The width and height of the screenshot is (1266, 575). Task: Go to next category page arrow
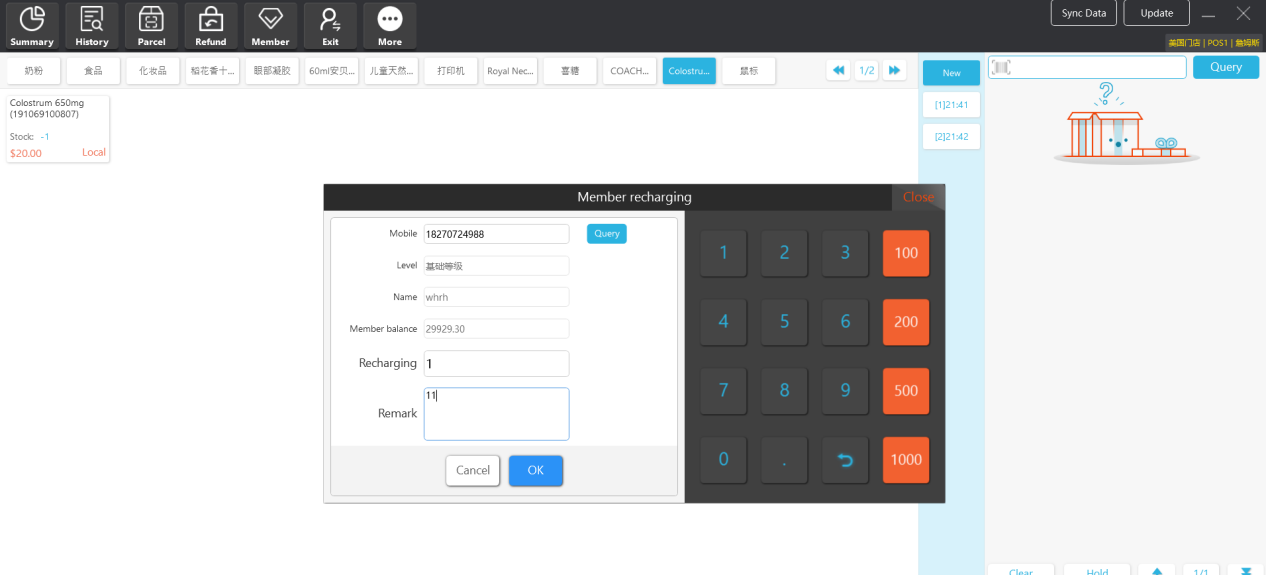tap(895, 71)
